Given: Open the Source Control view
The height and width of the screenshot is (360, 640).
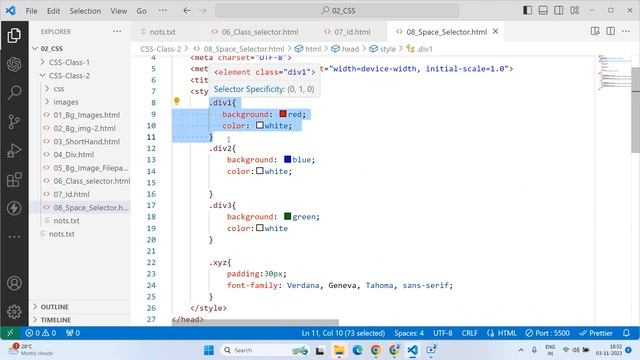Looking at the screenshot, I should 14,122.
